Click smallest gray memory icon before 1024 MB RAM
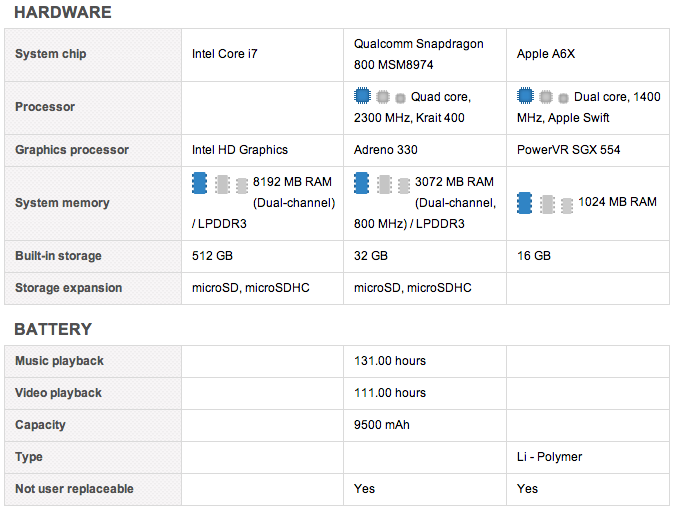Screen dimensions: 674x509 coord(568,204)
